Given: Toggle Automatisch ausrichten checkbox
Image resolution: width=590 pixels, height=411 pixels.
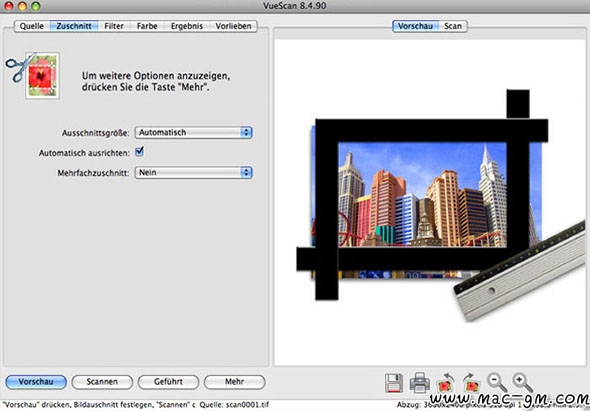Looking at the screenshot, I should [140, 152].
